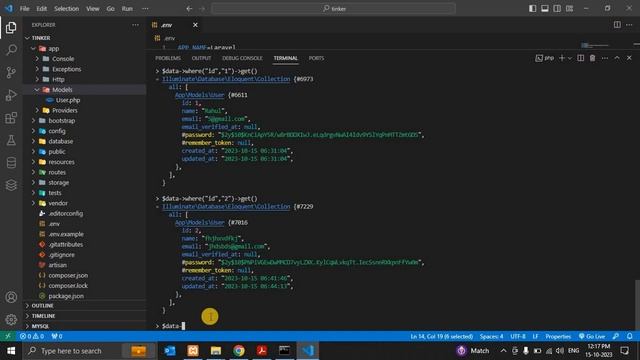Open the artisan file

point(58,265)
